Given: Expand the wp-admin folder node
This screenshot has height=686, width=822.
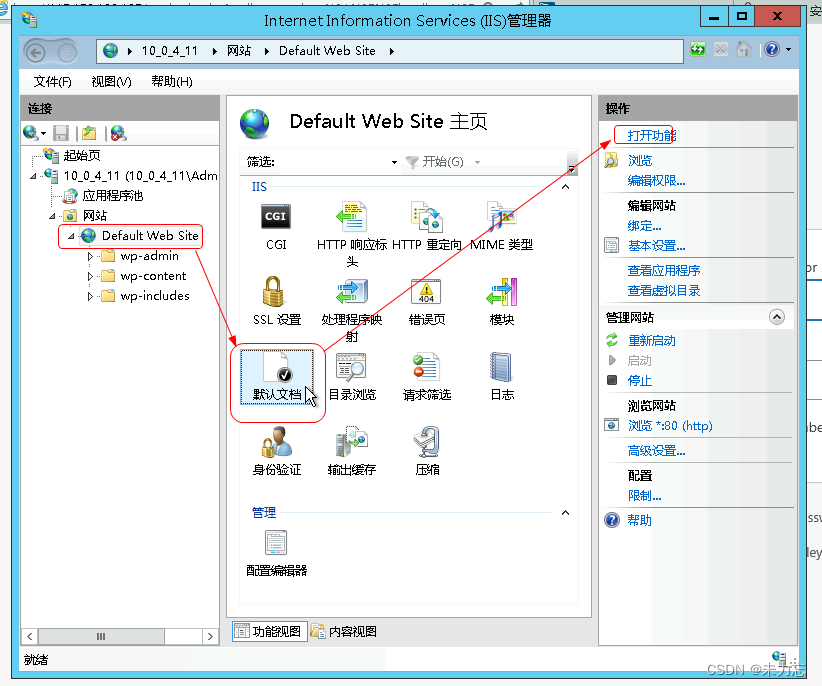Looking at the screenshot, I should point(90,256).
